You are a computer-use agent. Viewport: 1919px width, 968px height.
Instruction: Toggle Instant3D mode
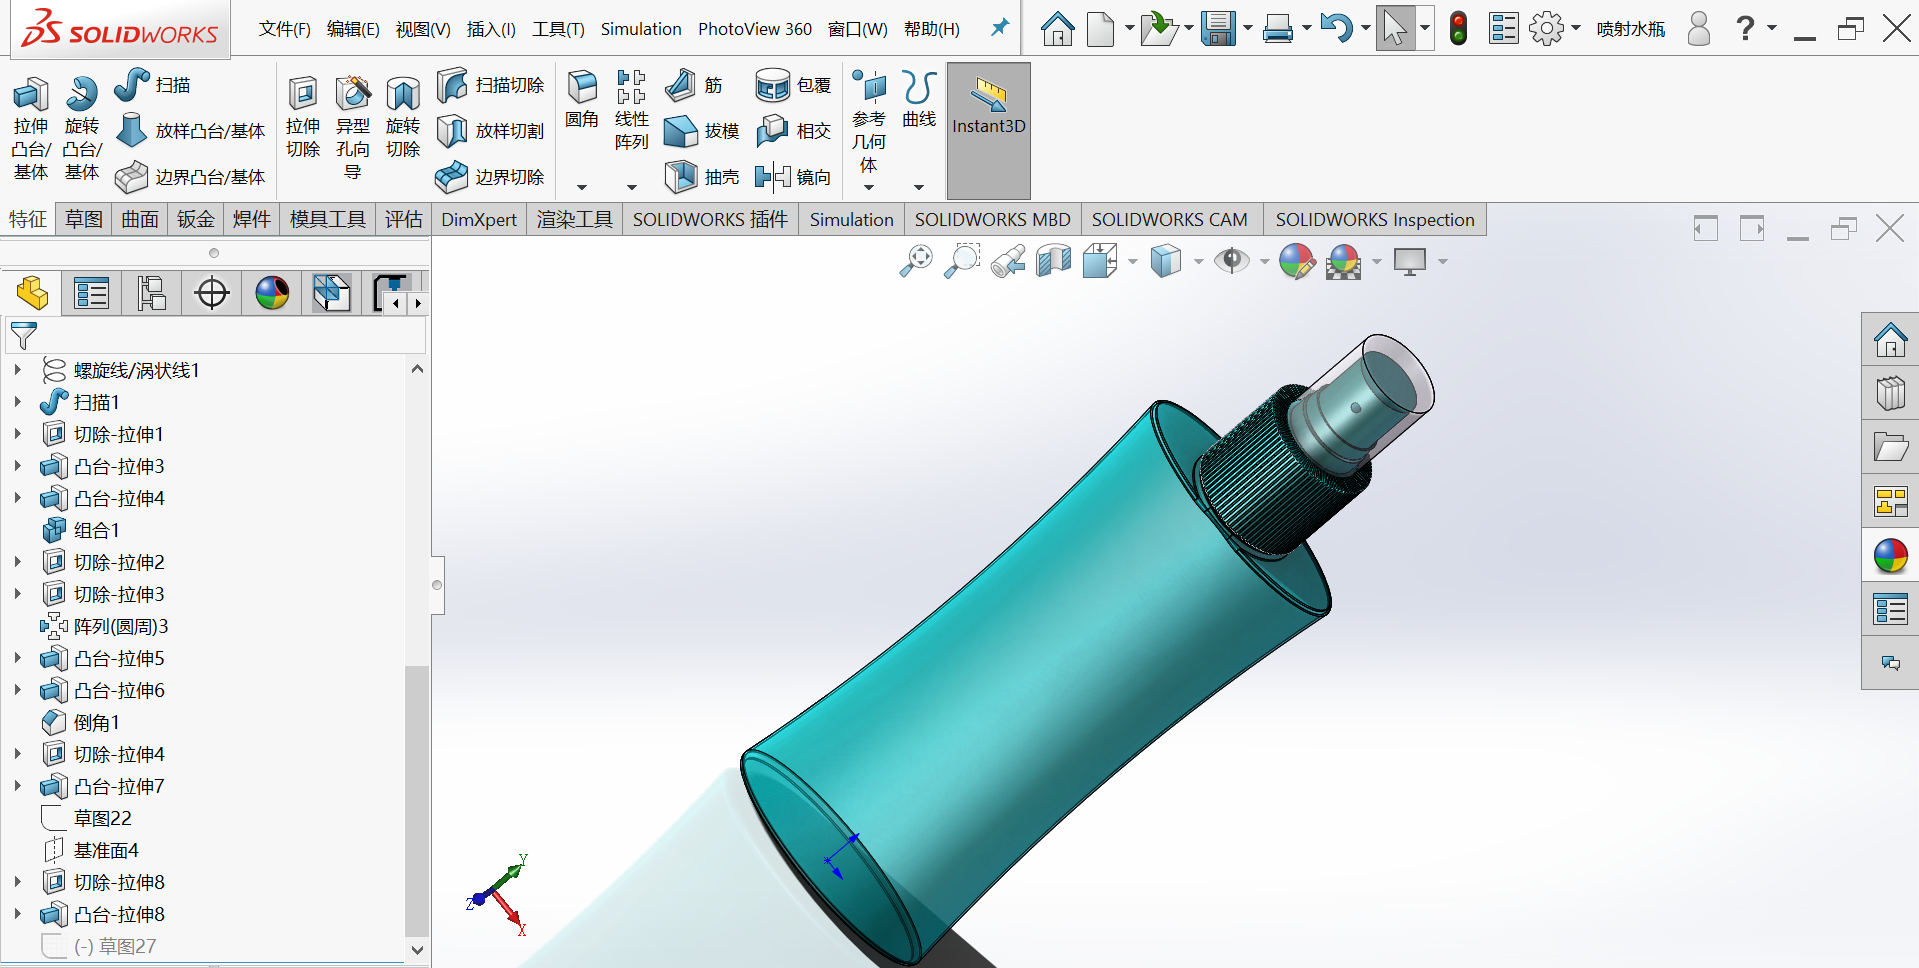(x=989, y=131)
